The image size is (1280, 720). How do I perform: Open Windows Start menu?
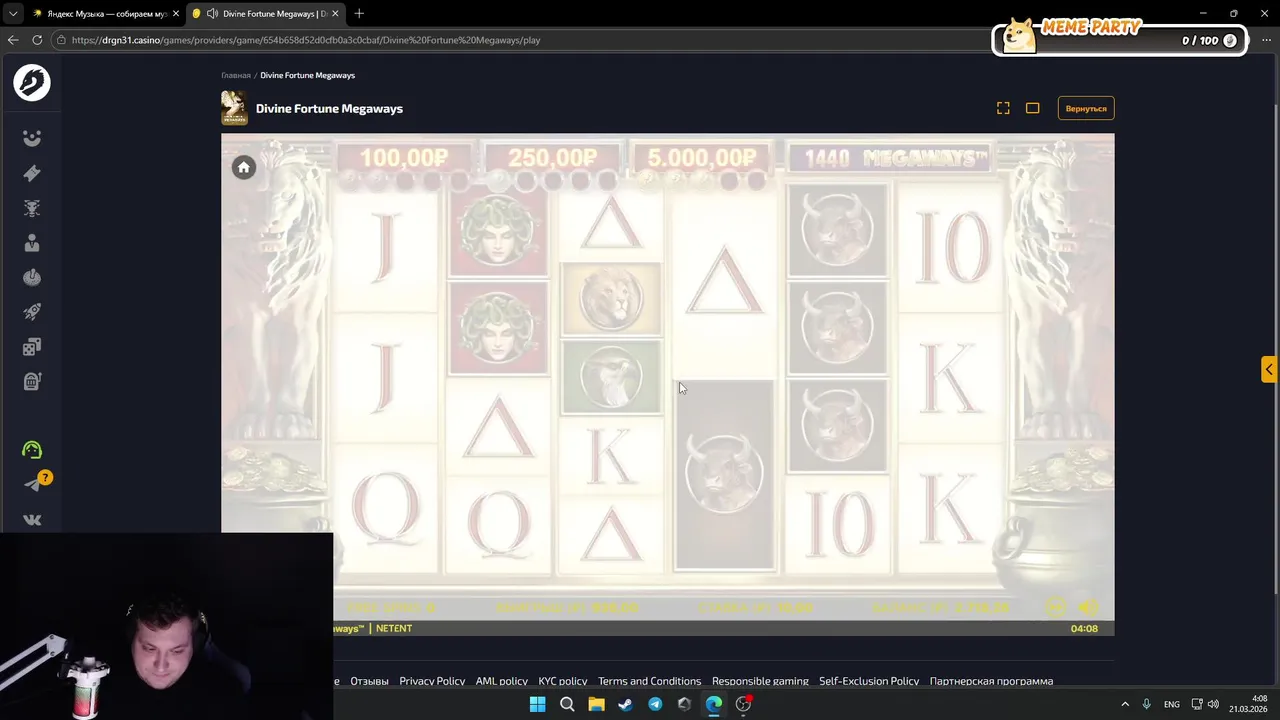coord(537,704)
